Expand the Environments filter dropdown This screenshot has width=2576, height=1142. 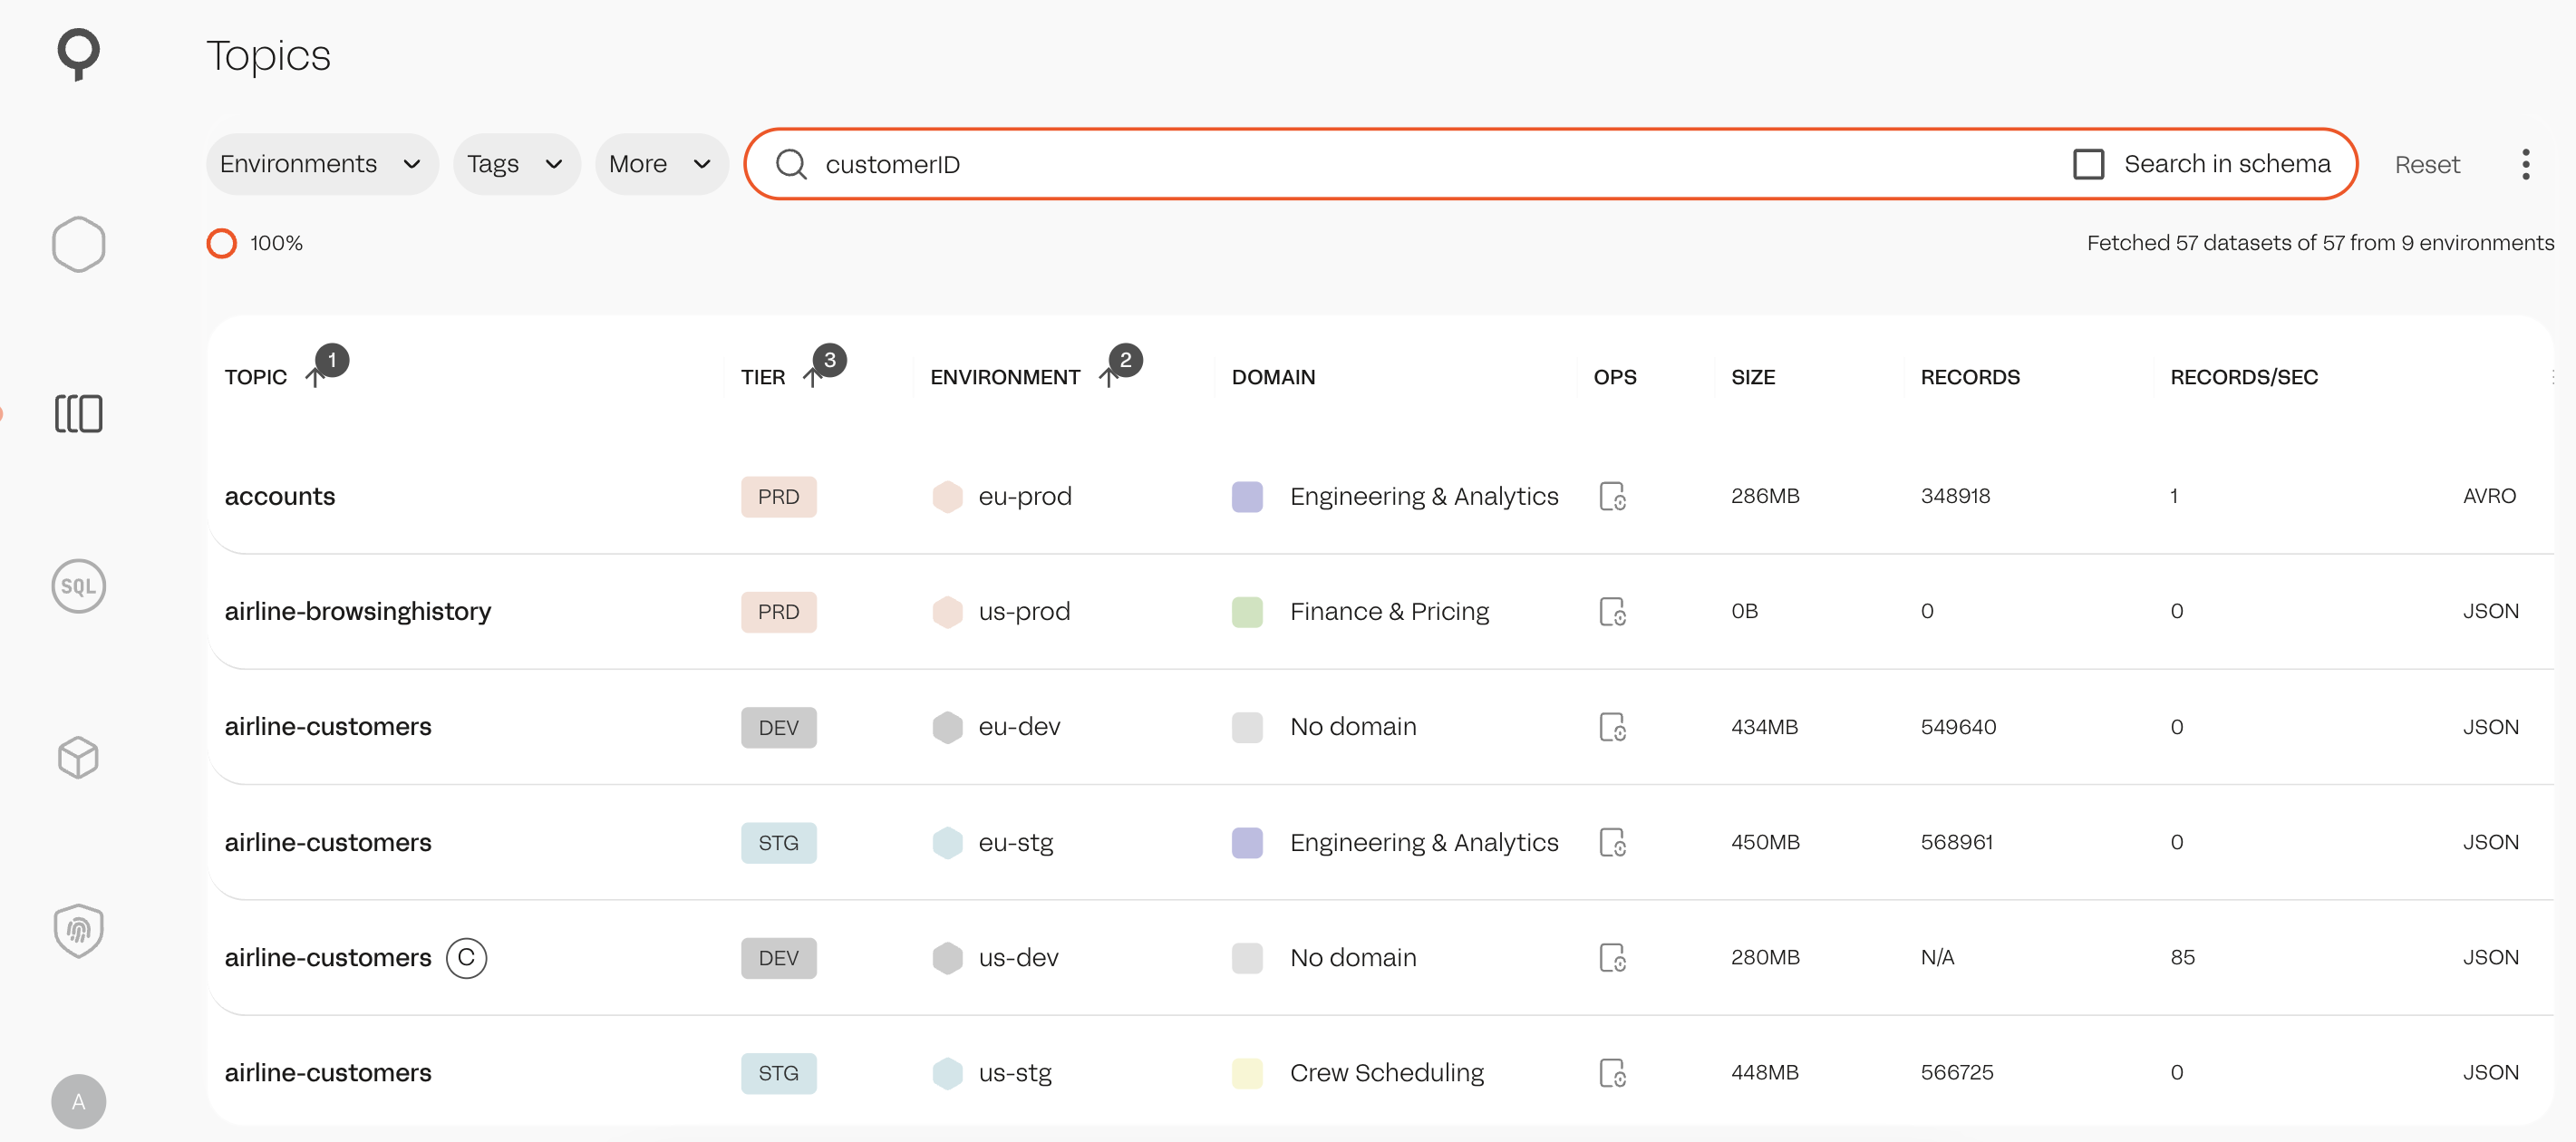322,164
